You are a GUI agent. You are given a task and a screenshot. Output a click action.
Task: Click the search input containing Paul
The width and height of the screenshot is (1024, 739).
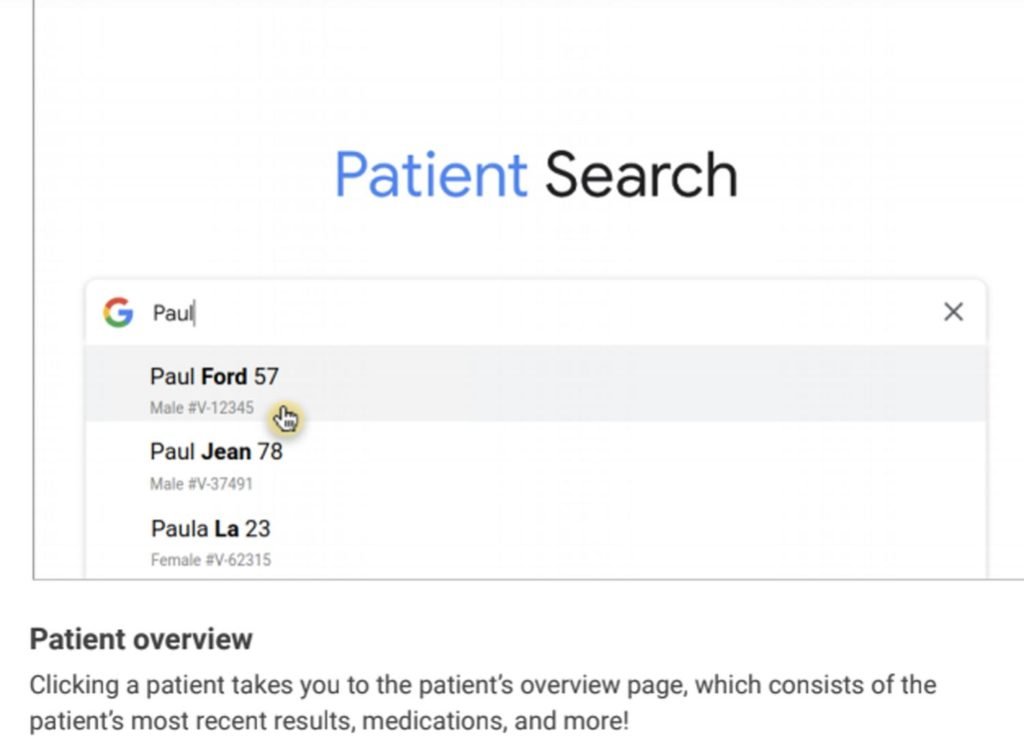click(400, 312)
